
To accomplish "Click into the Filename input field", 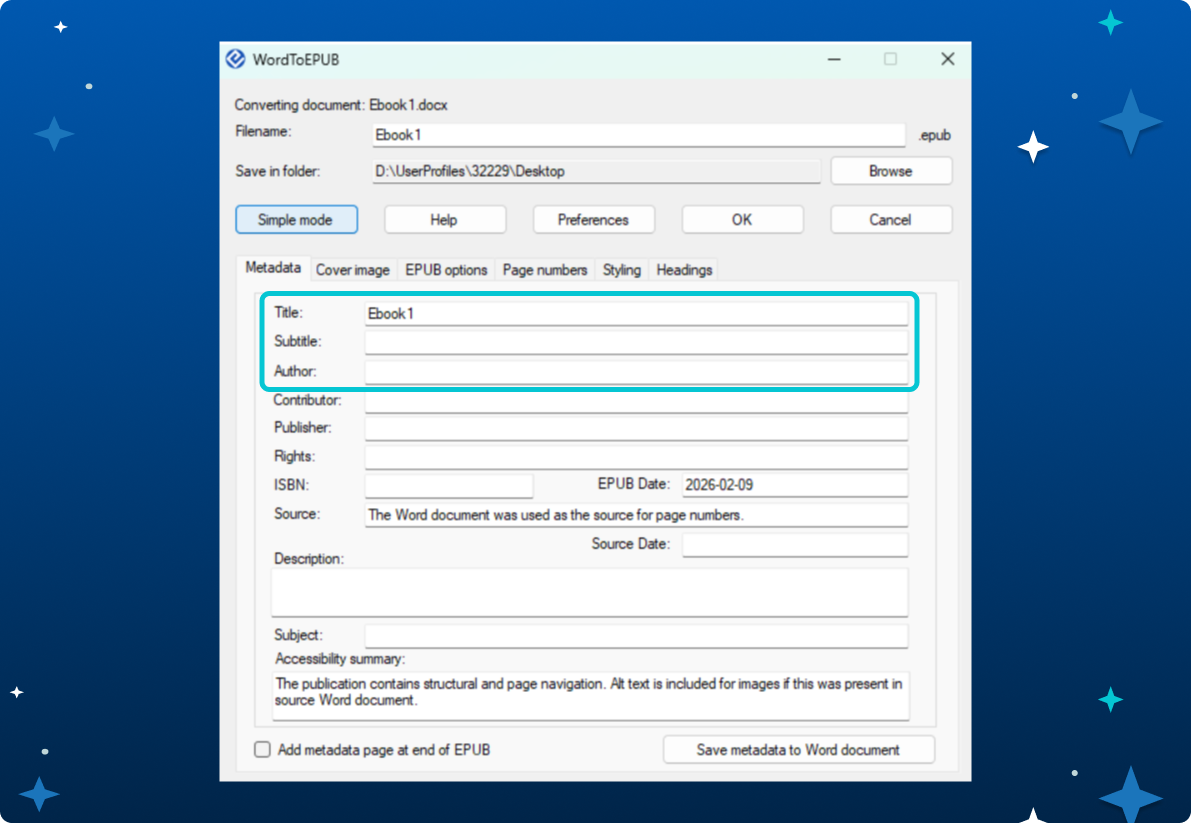I will click(638, 135).
